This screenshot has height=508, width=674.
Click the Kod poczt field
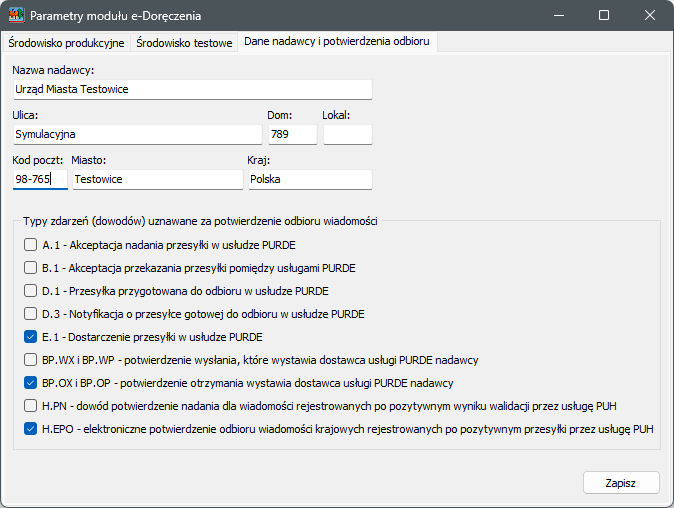40,179
